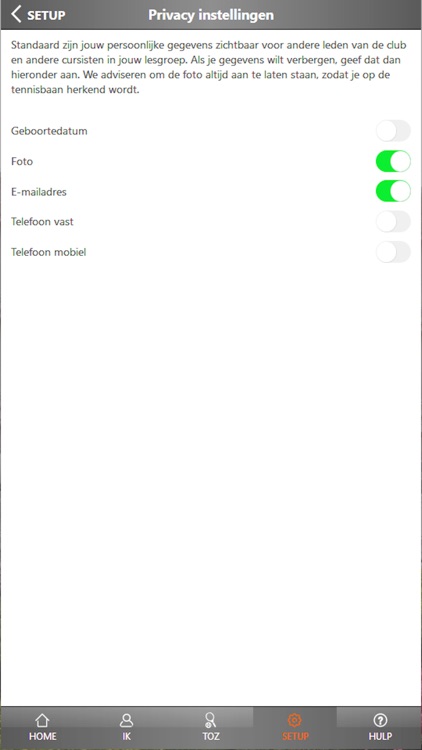Open the question mark help icon
The height and width of the screenshot is (750, 422).
(380, 720)
